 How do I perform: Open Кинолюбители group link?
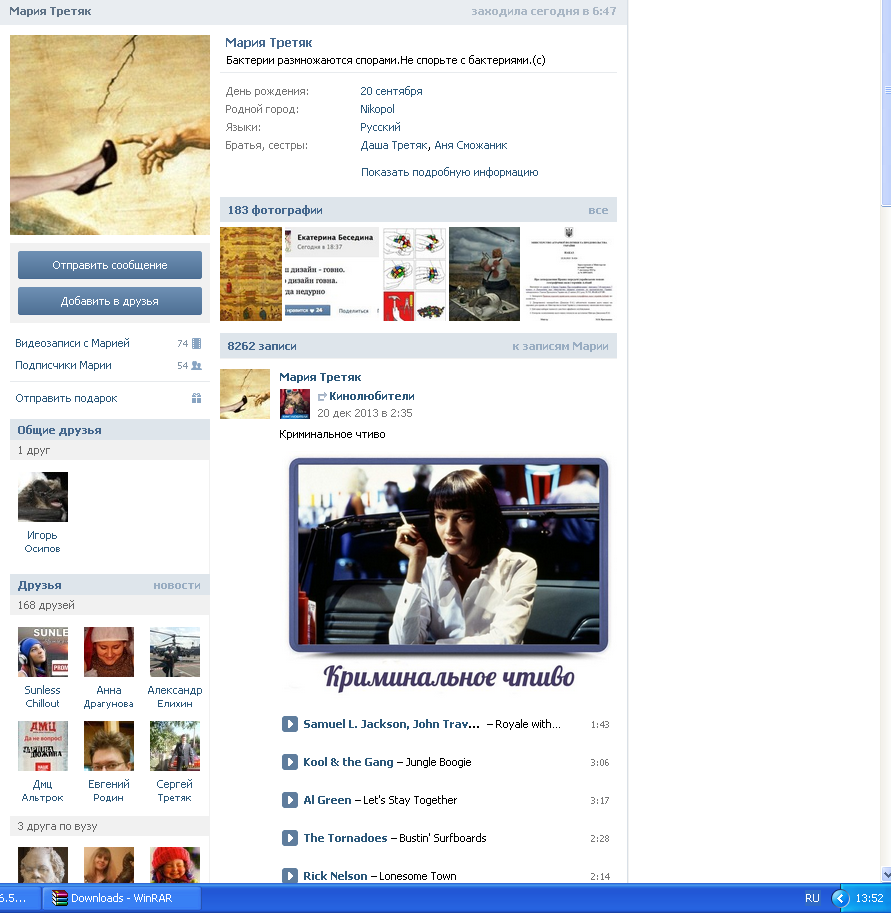pos(372,396)
